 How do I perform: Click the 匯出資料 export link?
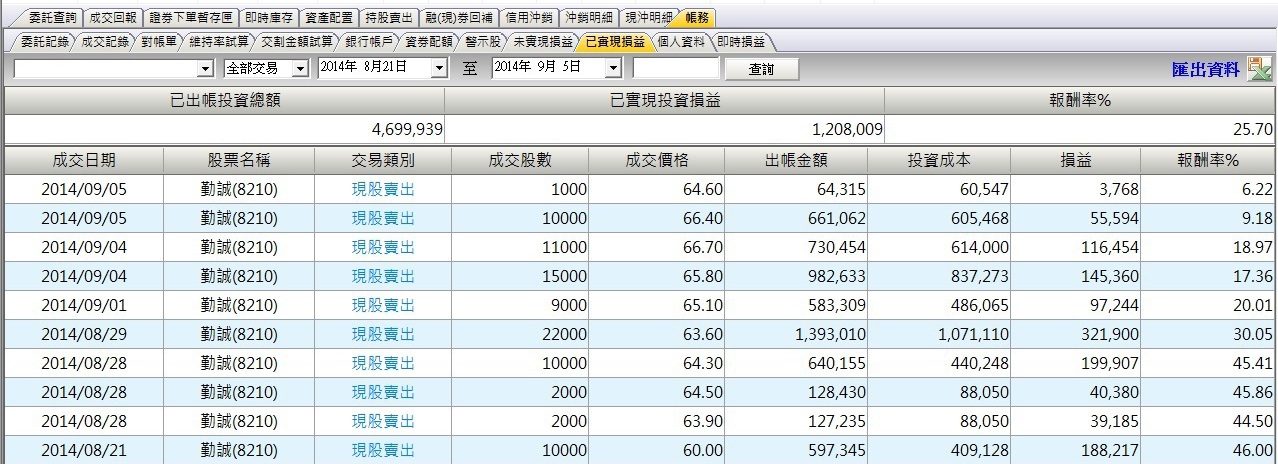[x=1205, y=69]
